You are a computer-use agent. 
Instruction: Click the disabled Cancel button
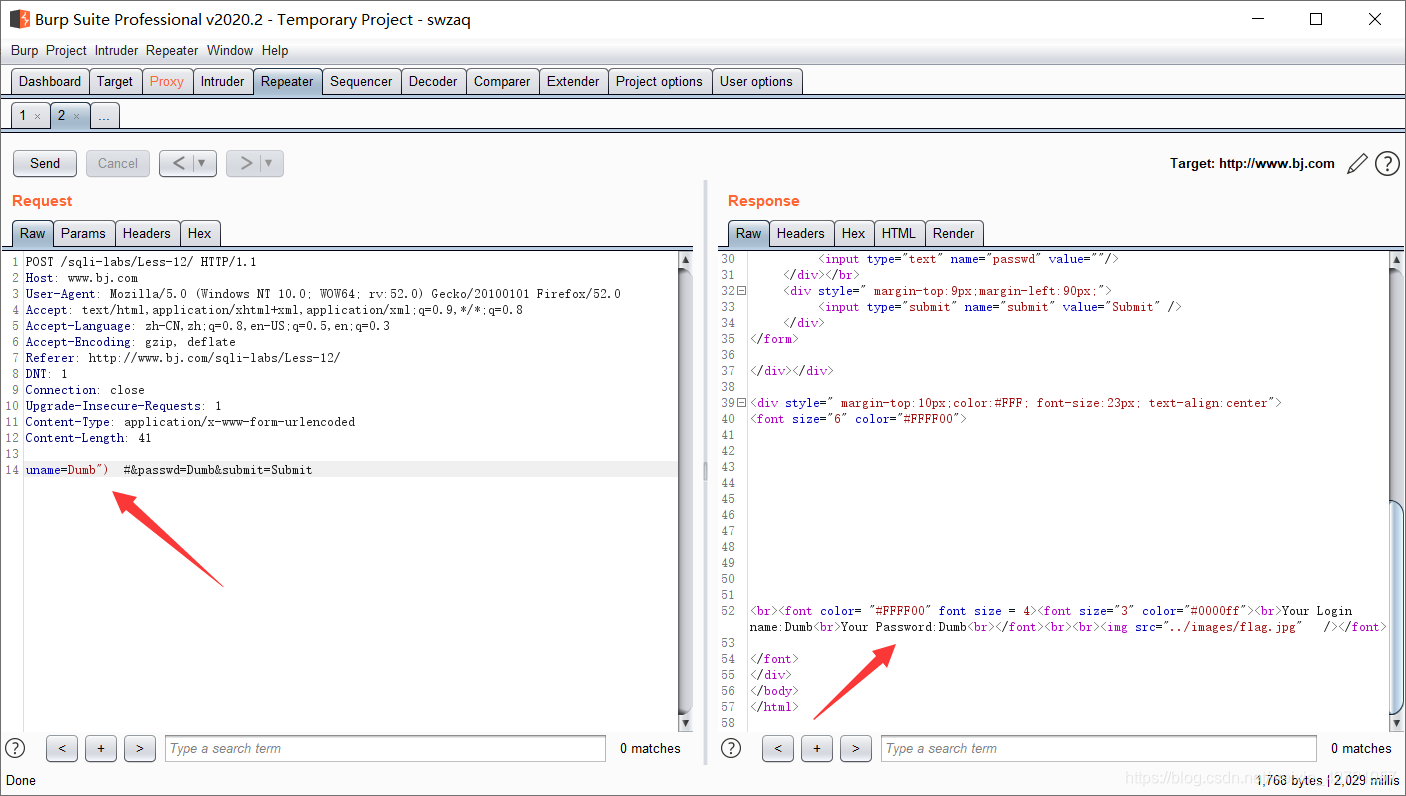click(118, 163)
